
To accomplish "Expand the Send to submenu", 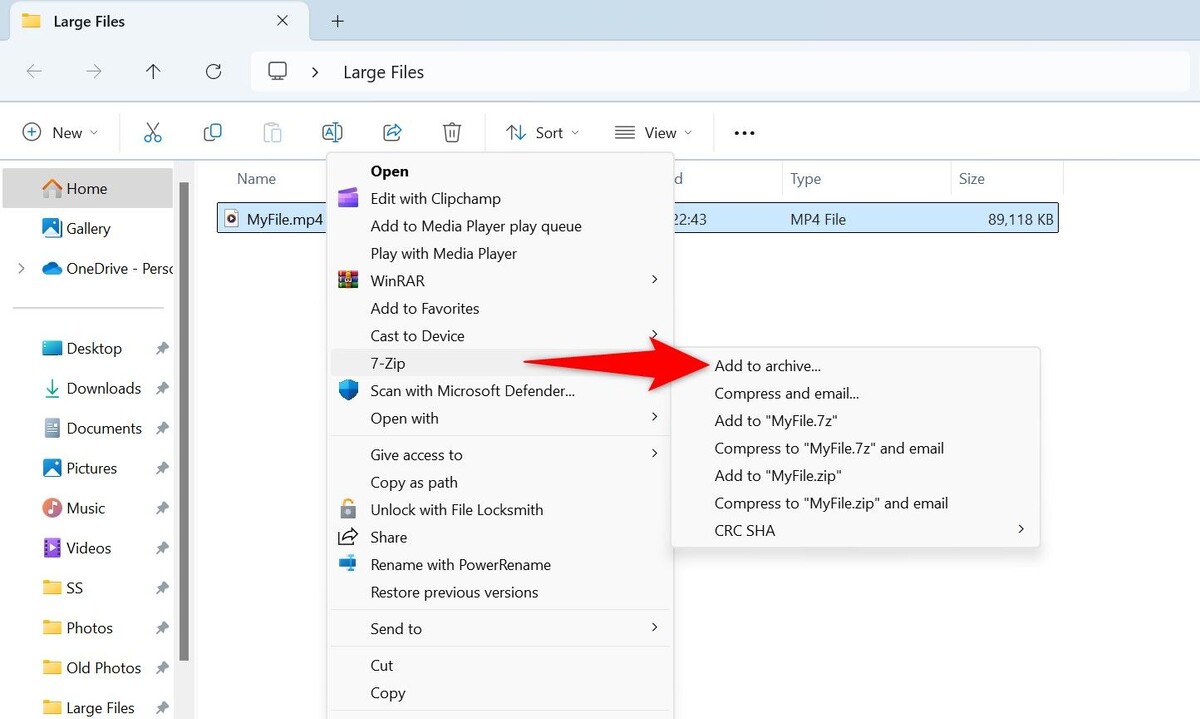I will tap(655, 628).
